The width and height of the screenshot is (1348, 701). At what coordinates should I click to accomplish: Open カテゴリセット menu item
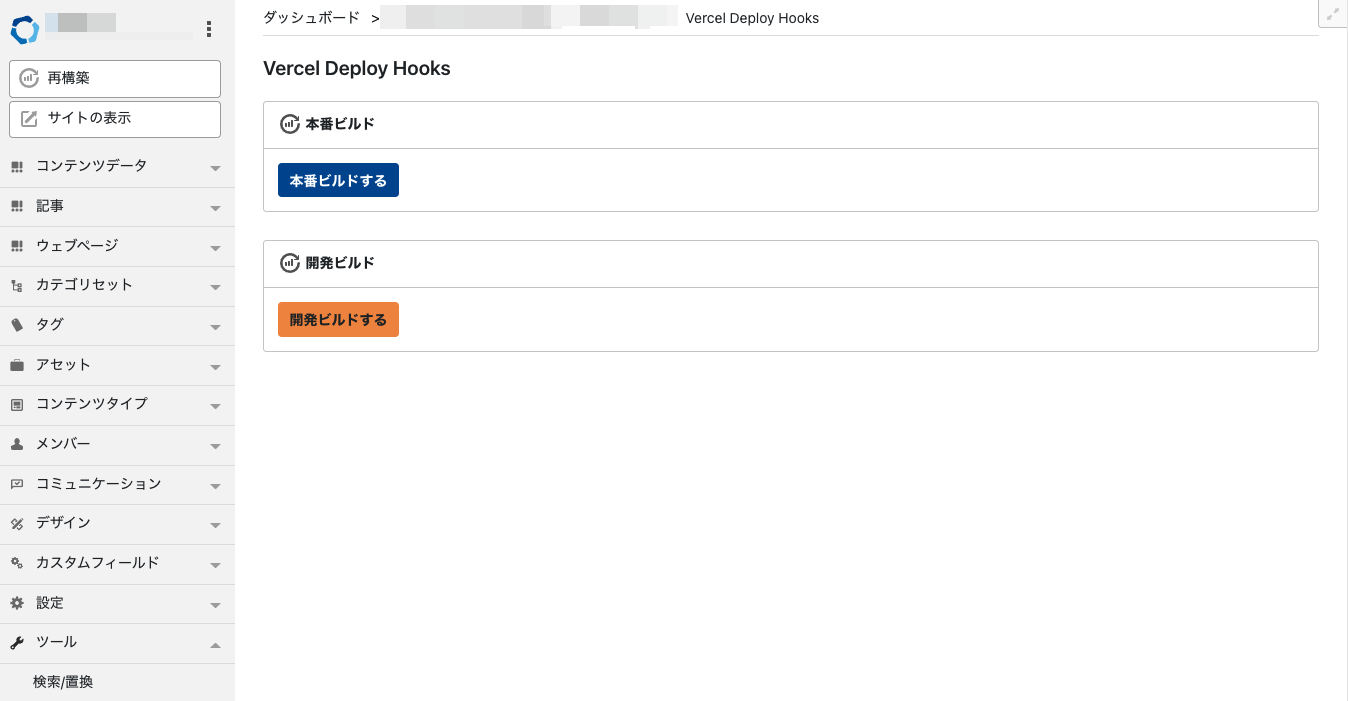117,285
